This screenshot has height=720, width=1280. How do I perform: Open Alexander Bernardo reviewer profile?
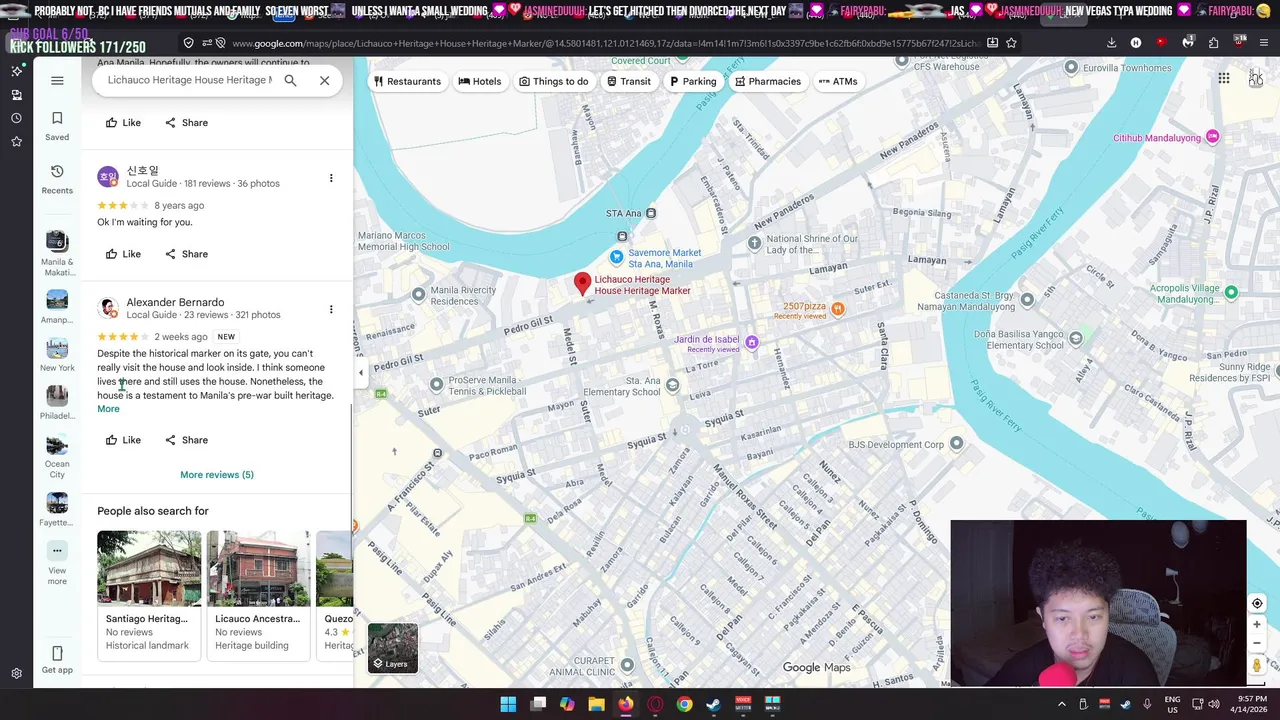(x=175, y=302)
